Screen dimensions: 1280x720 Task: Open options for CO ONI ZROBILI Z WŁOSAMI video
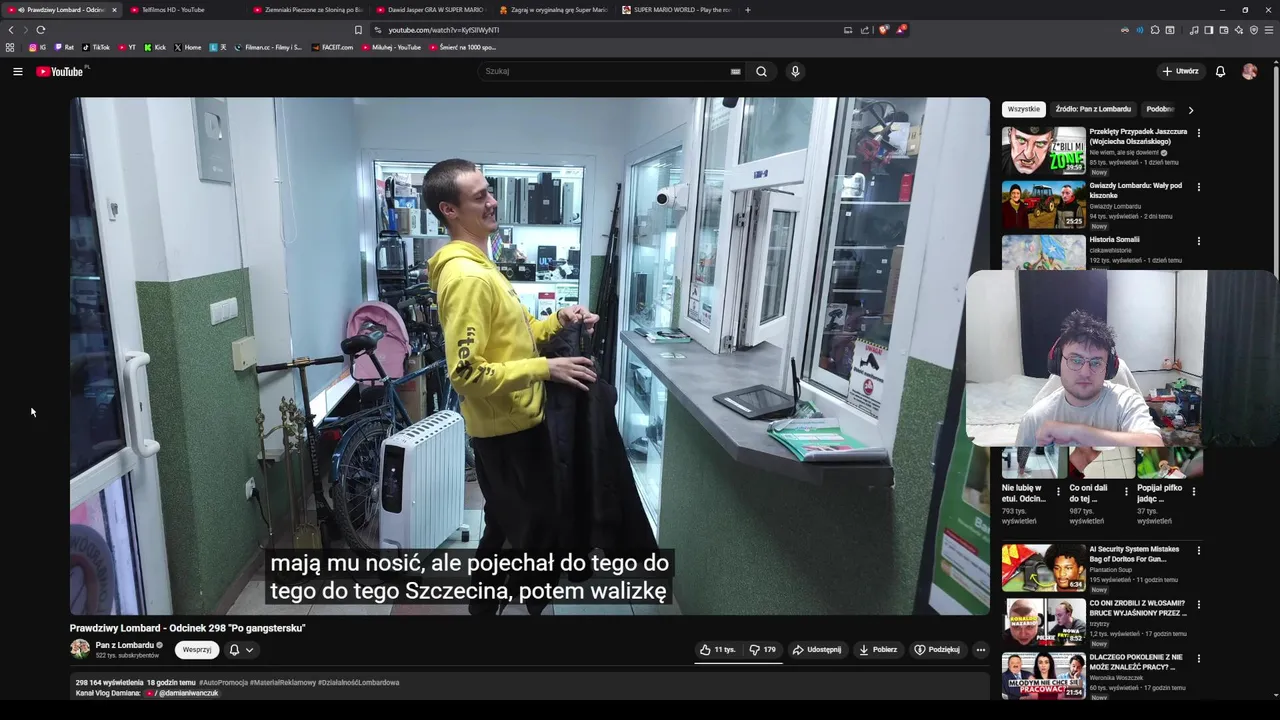pos(1199,604)
